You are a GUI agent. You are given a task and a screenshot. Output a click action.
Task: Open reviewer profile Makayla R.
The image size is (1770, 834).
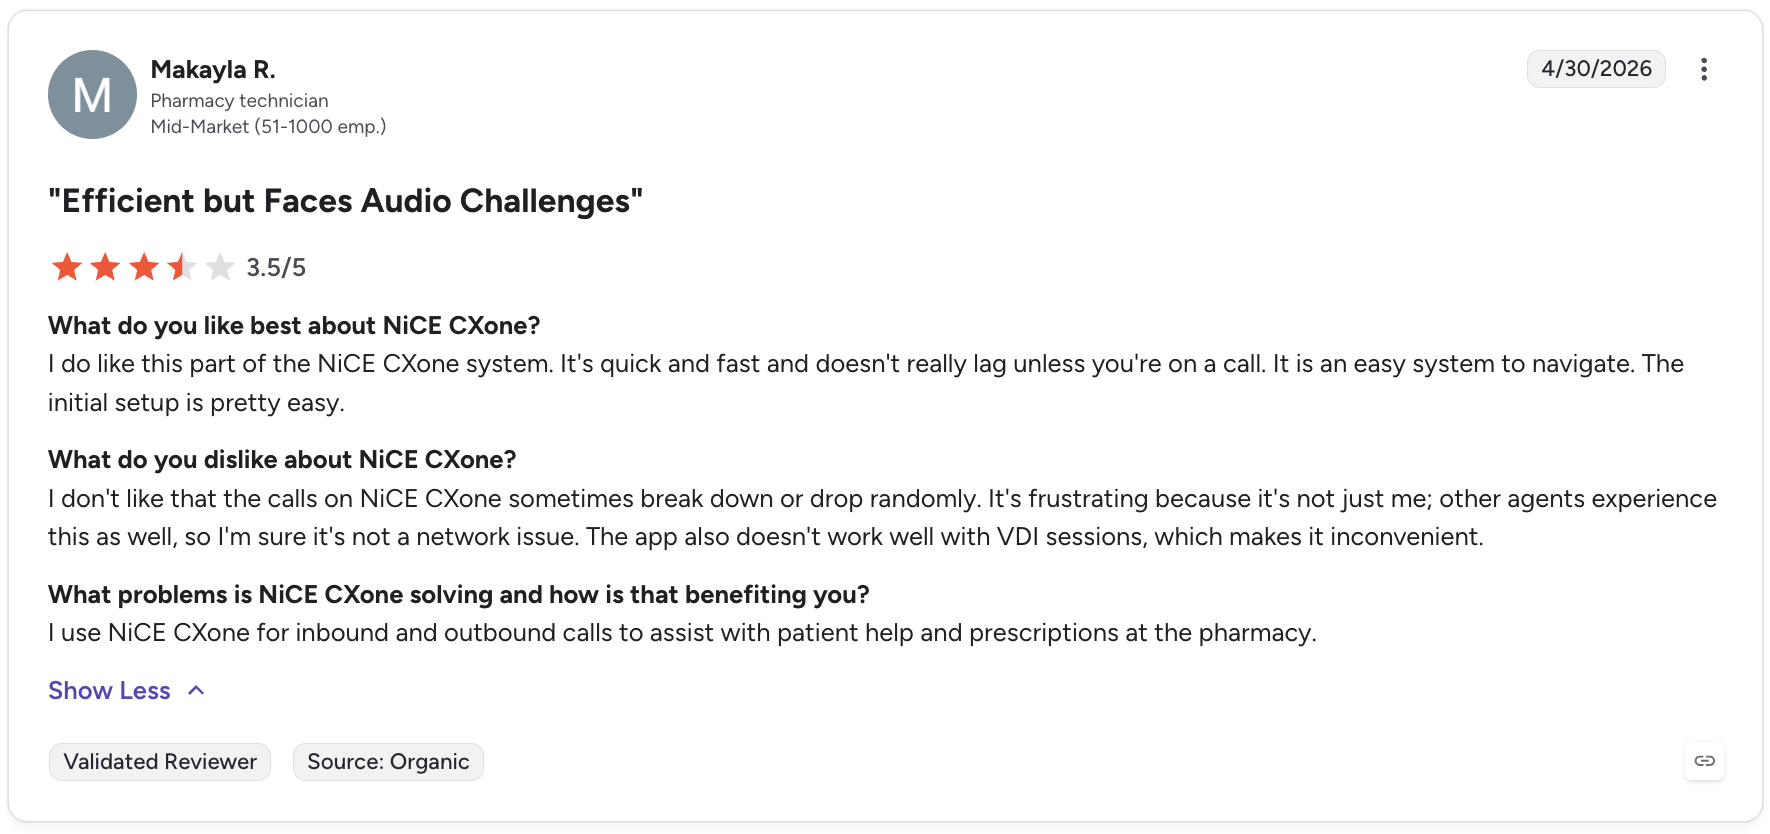coord(213,70)
